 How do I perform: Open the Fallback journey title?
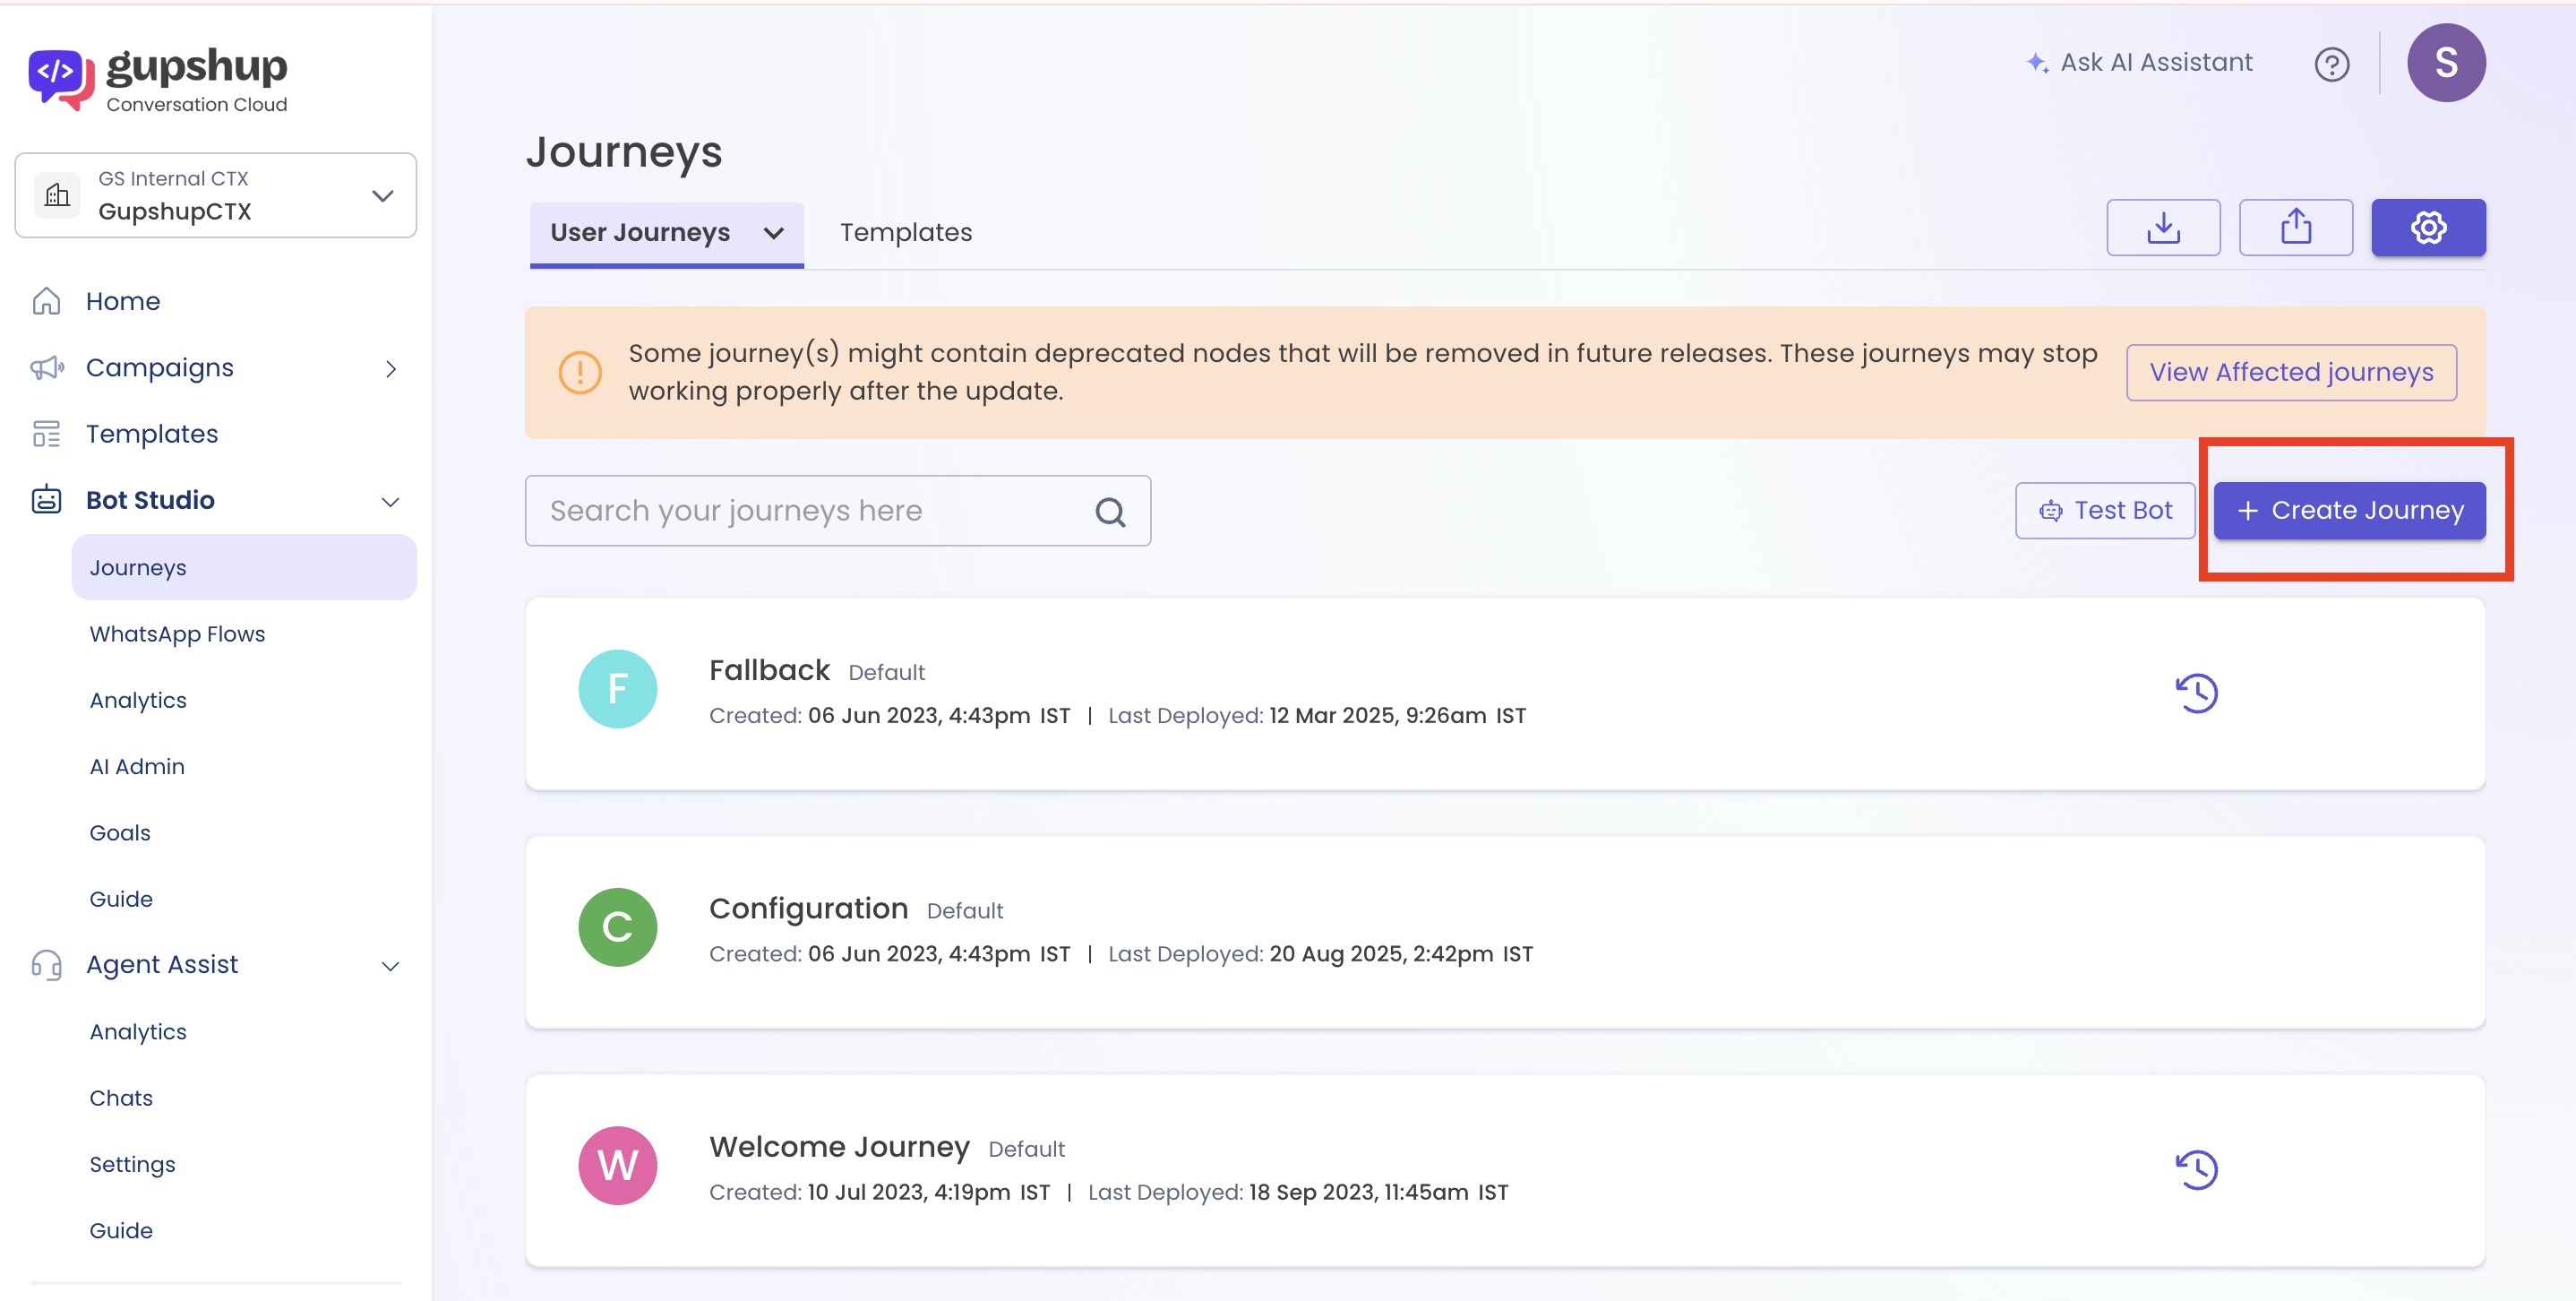pos(769,670)
